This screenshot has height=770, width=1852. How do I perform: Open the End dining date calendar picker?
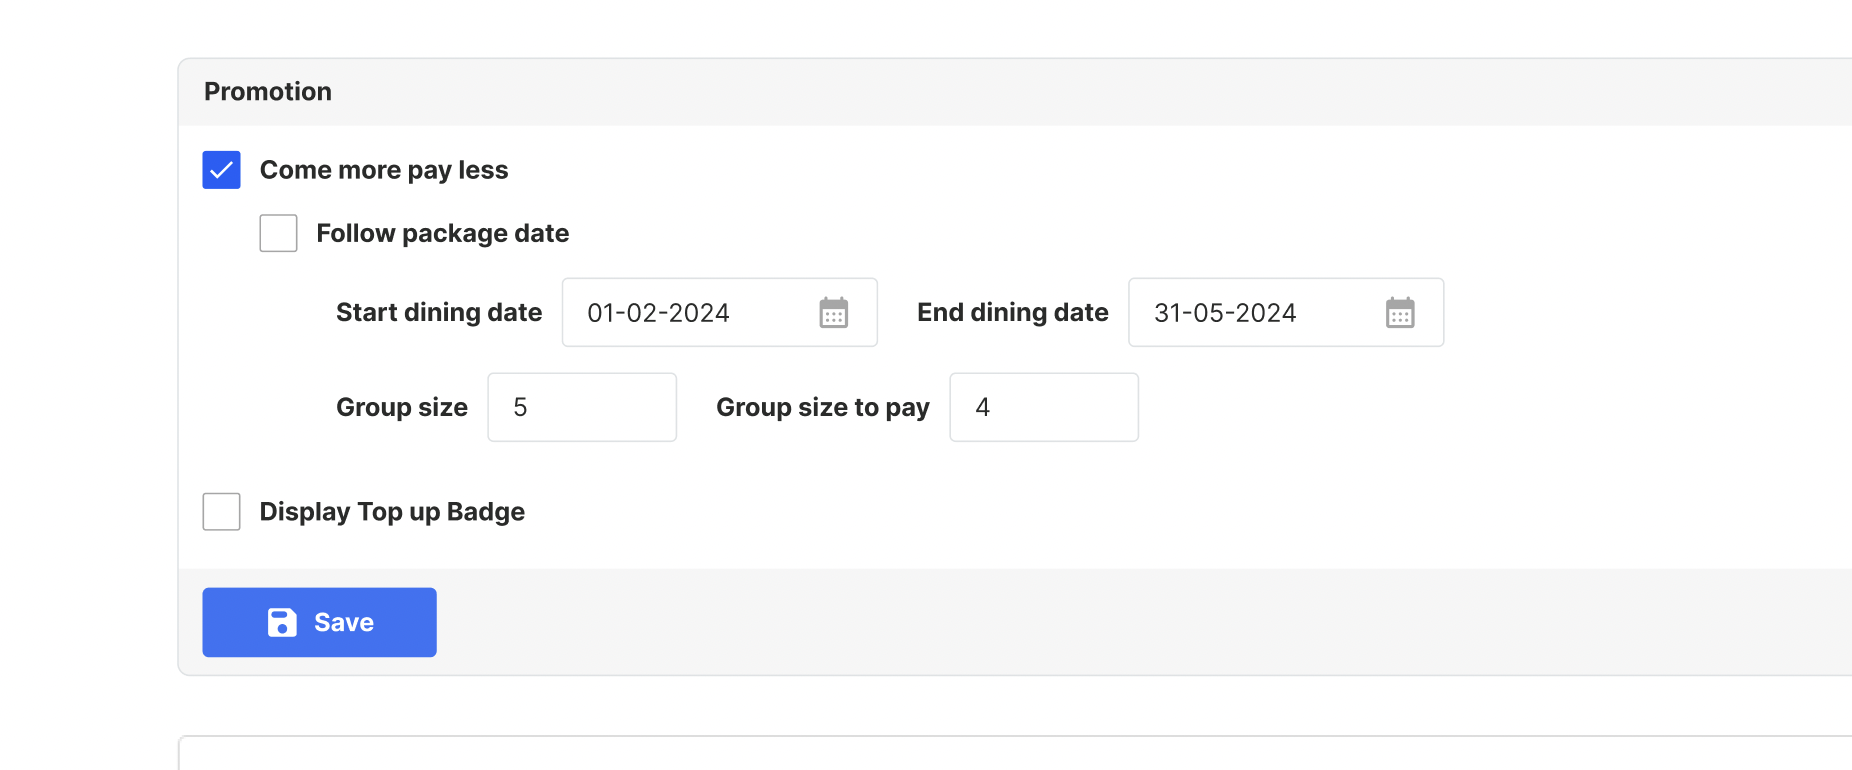coord(1400,313)
